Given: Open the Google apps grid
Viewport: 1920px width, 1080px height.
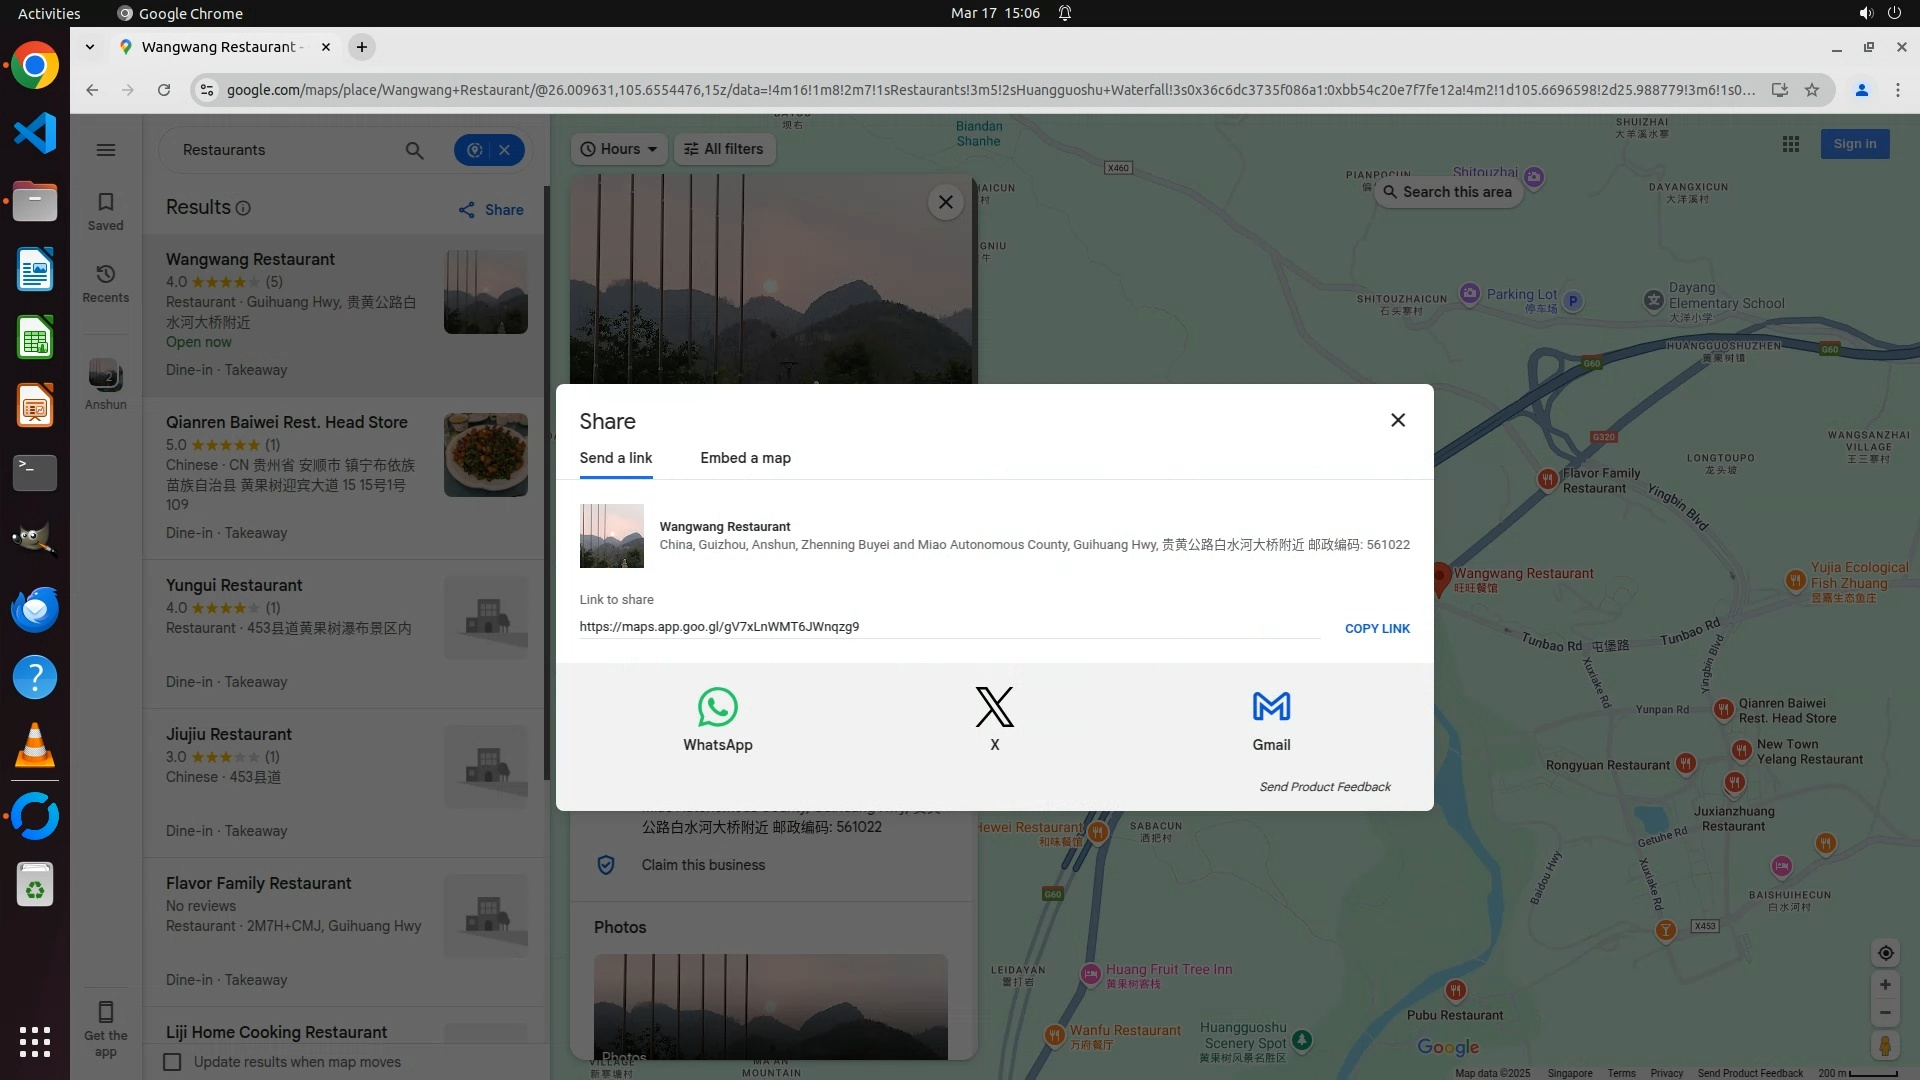Looking at the screenshot, I should point(1791,144).
